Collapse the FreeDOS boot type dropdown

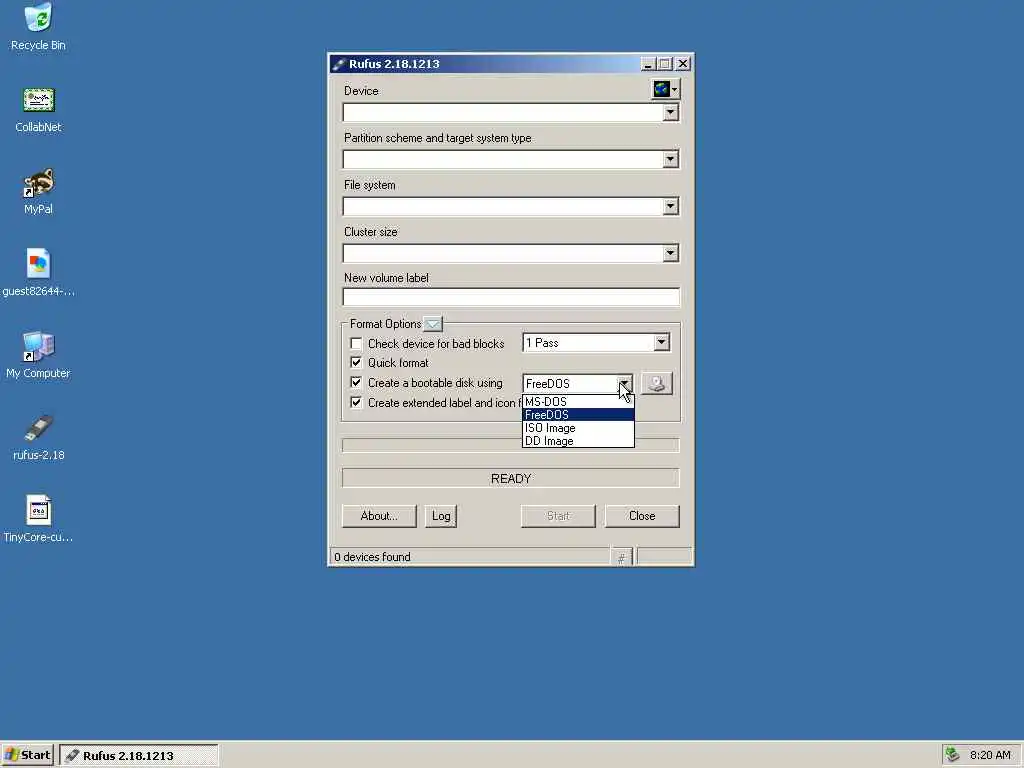click(x=624, y=383)
